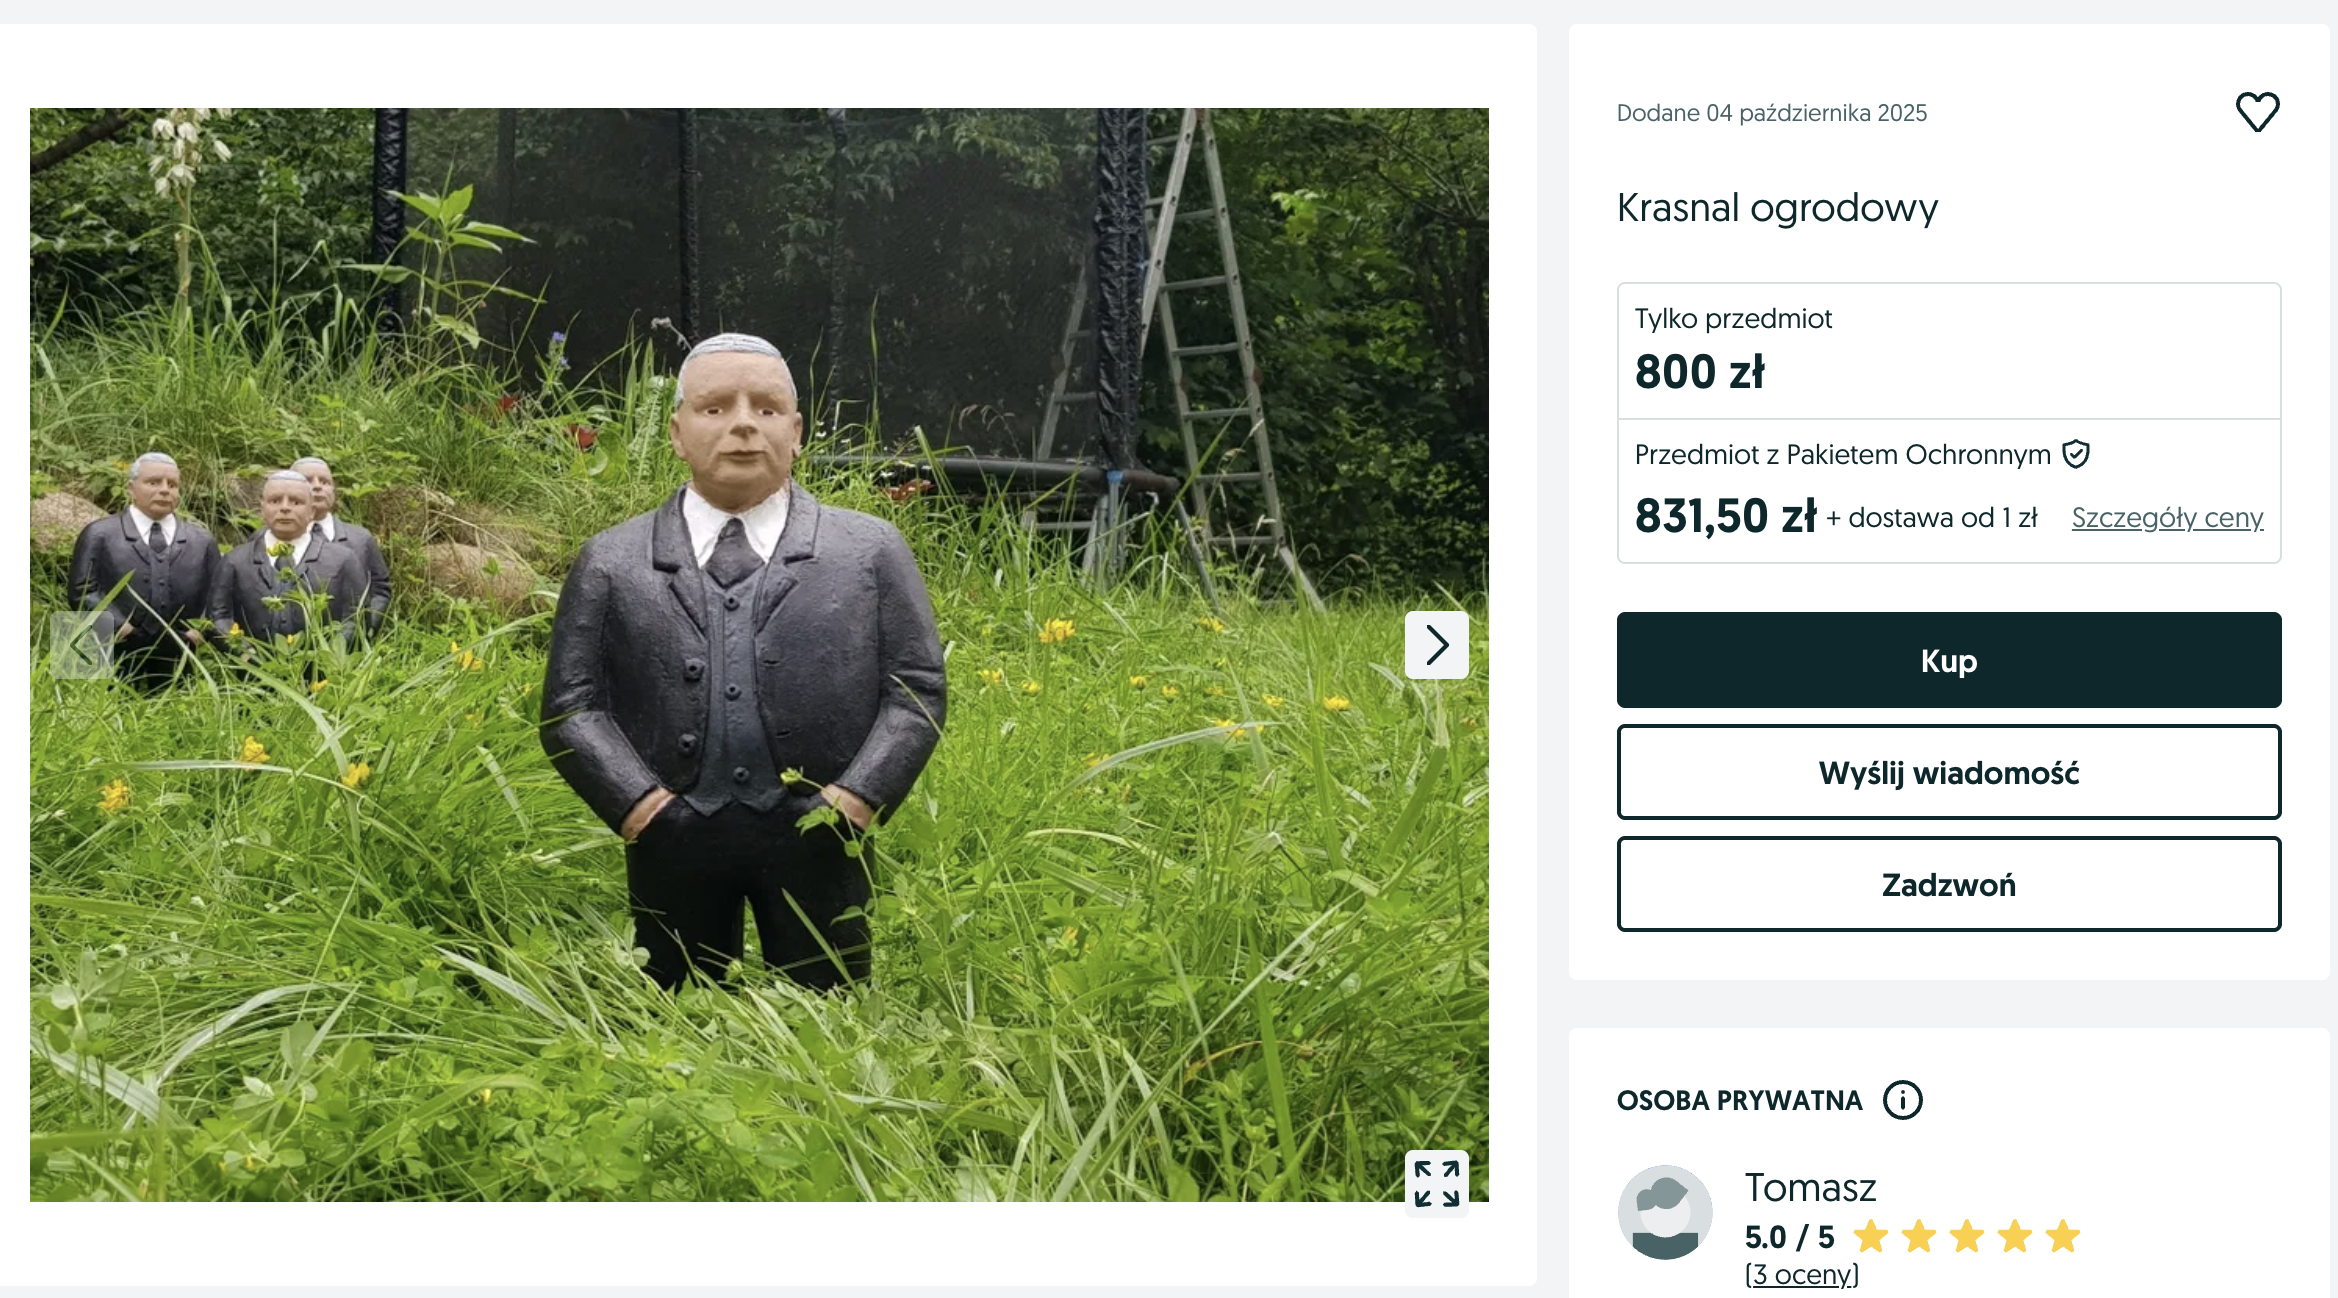
Task: Open seller Tomasz's avatar picture
Action: pos(1665,1212)
